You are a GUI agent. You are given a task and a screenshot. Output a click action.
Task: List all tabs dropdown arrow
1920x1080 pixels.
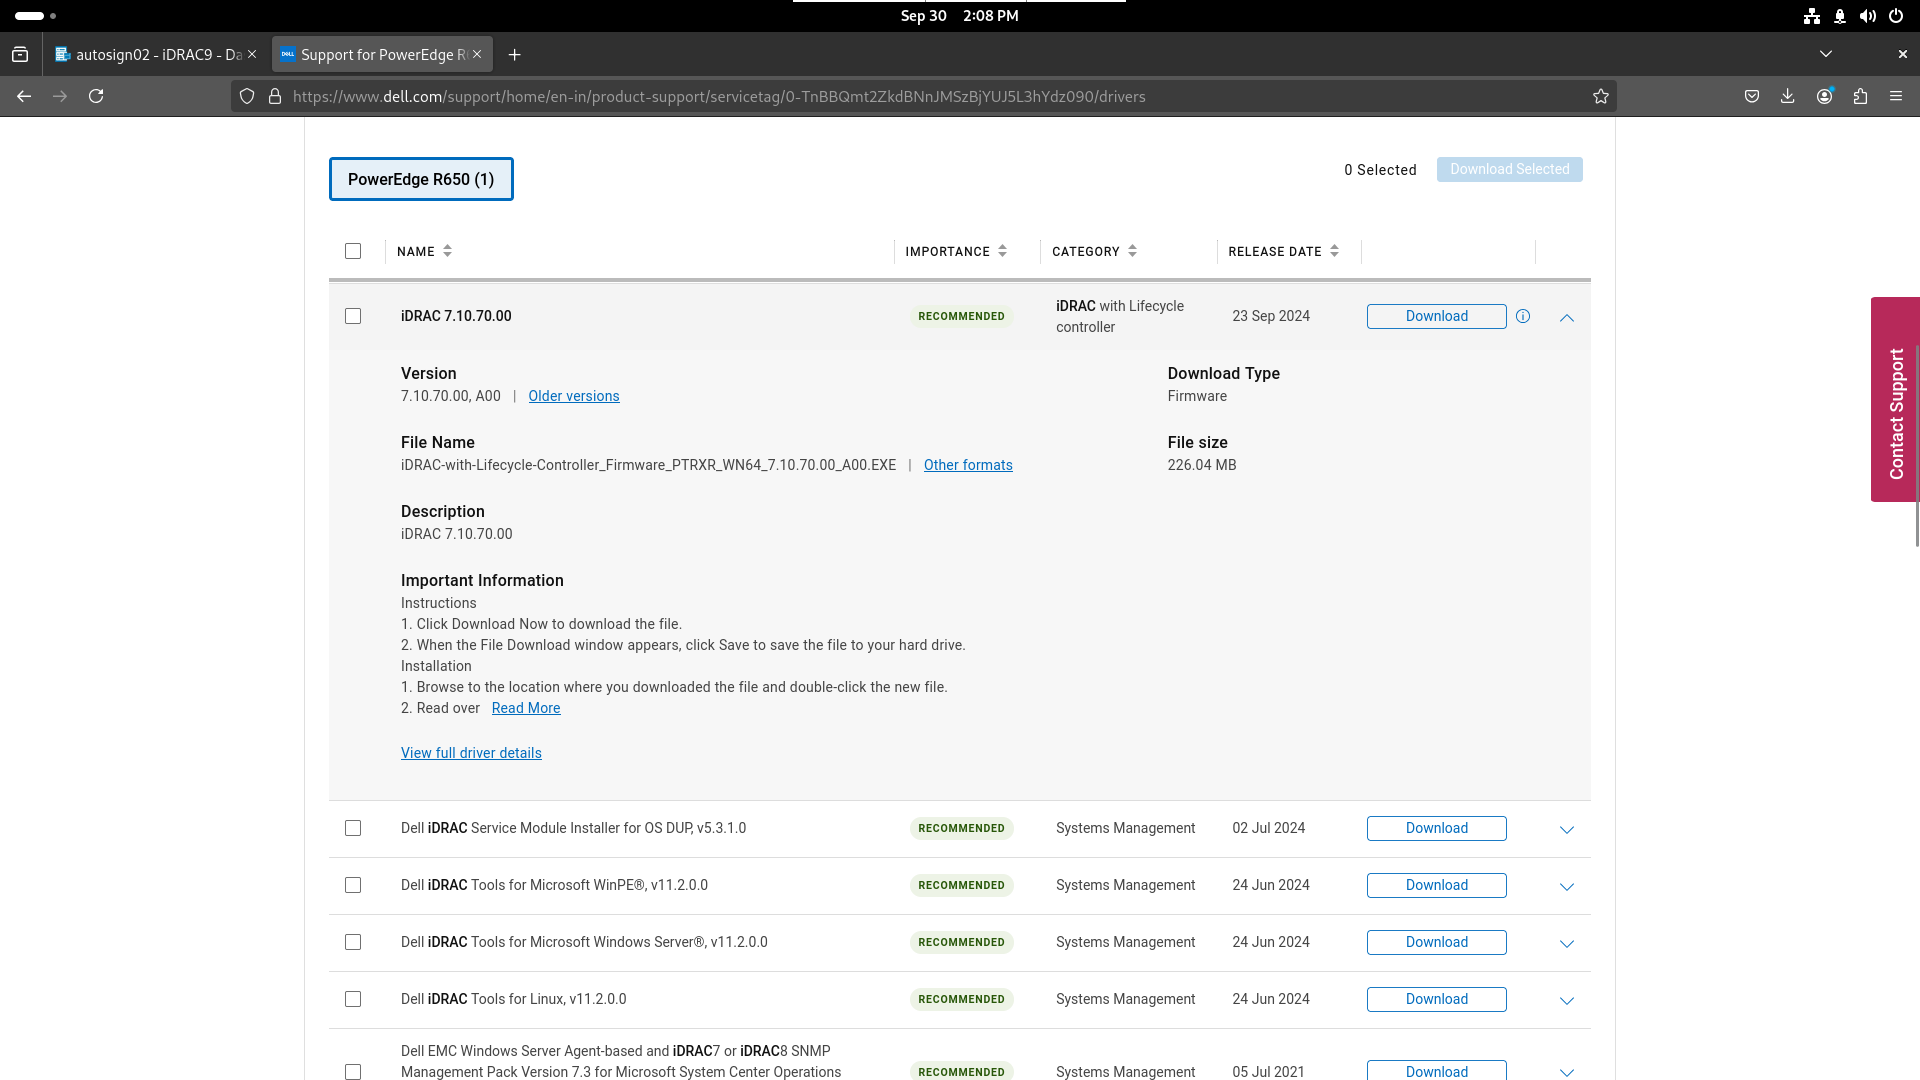[x=1826, y=54]
